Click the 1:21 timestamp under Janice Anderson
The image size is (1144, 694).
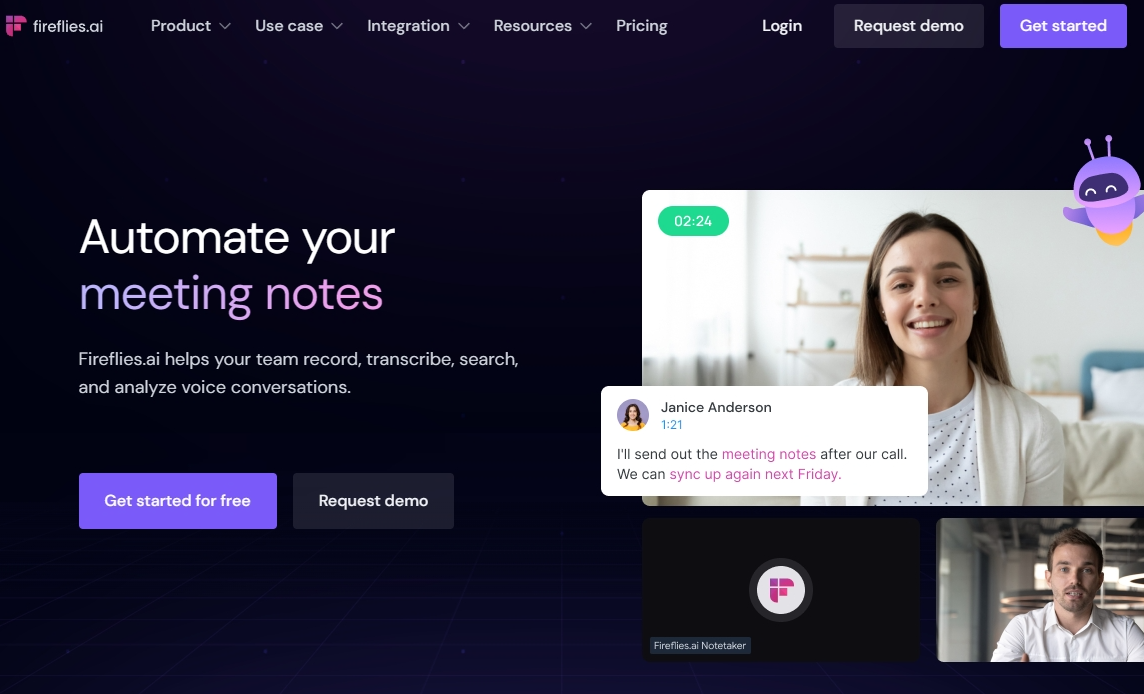(x=671, y=425)
